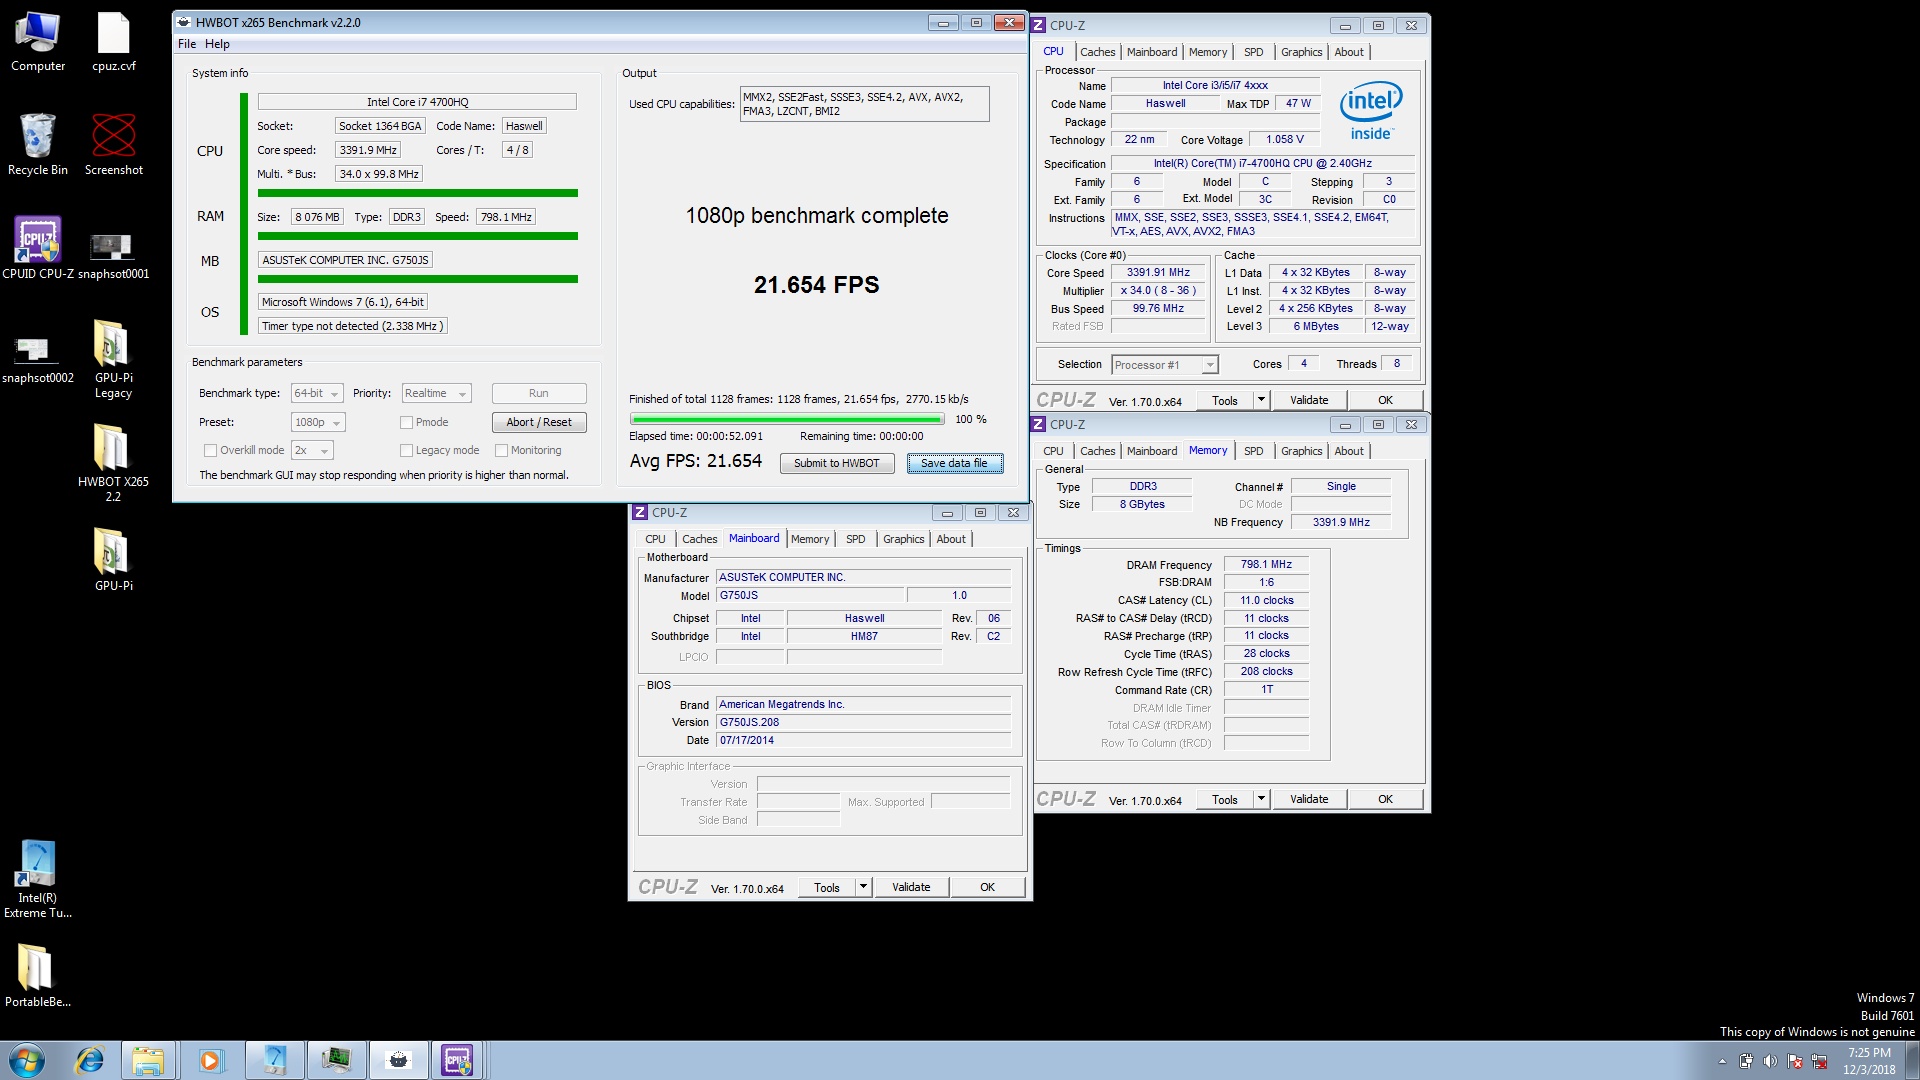This screenshot has width=1920, height=1080.
Task: Open Graphics tab in top CPU-Z window
Action: click(x=1301, y=52)
